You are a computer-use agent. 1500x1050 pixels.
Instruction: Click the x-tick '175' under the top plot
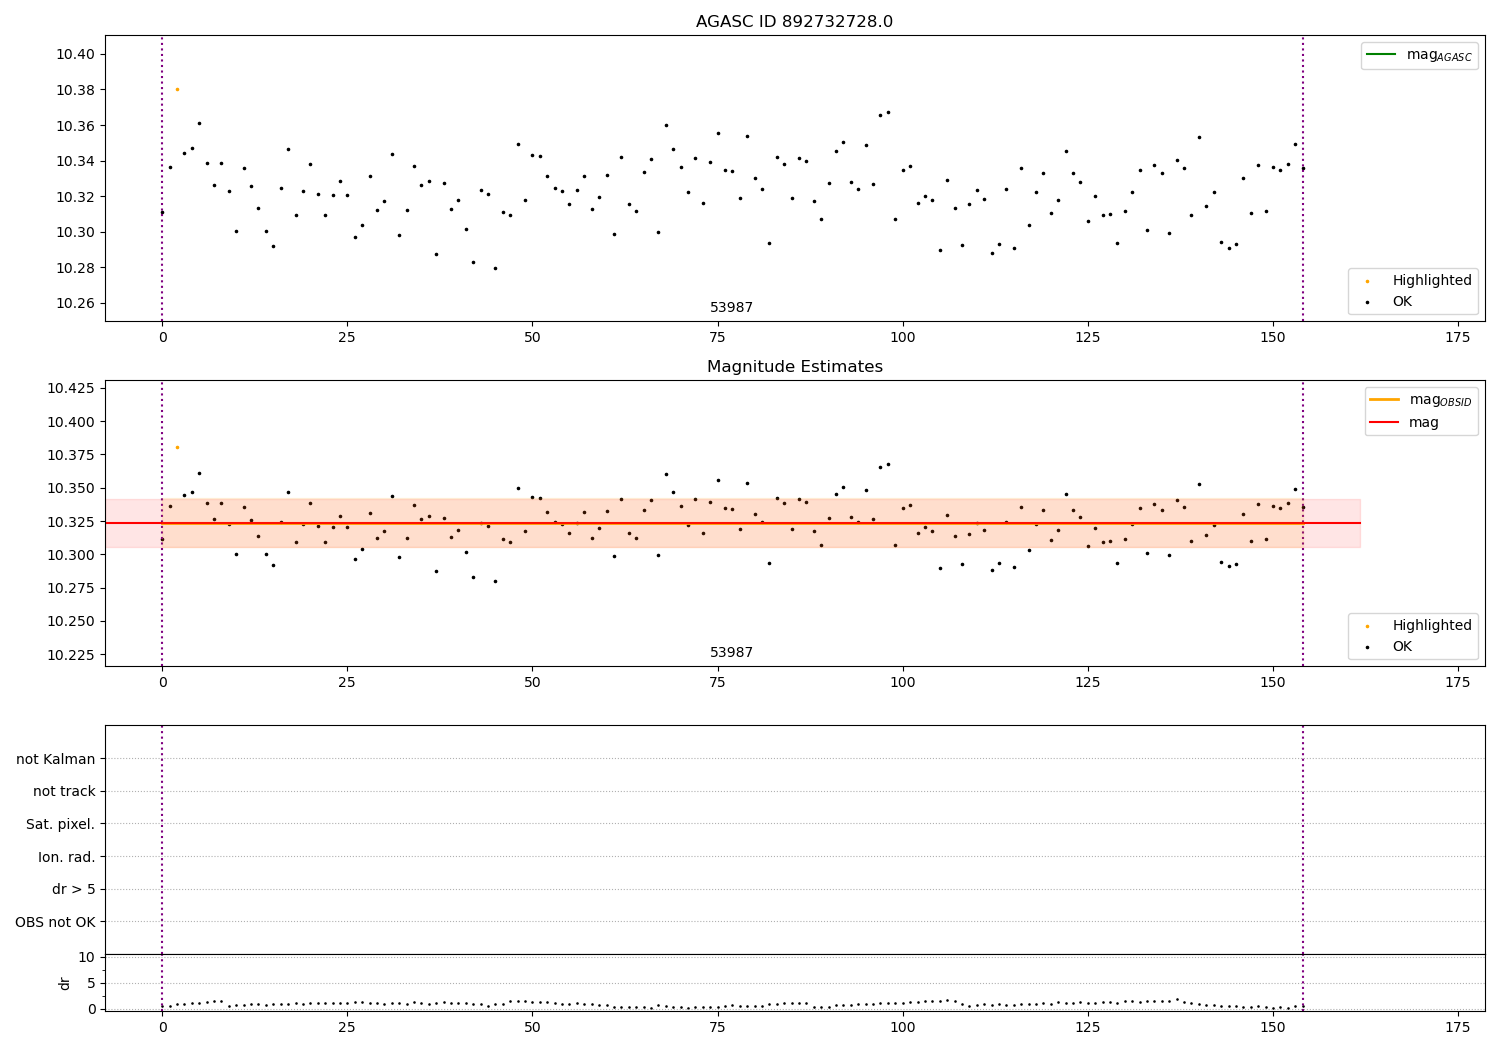coord(1458,338)
